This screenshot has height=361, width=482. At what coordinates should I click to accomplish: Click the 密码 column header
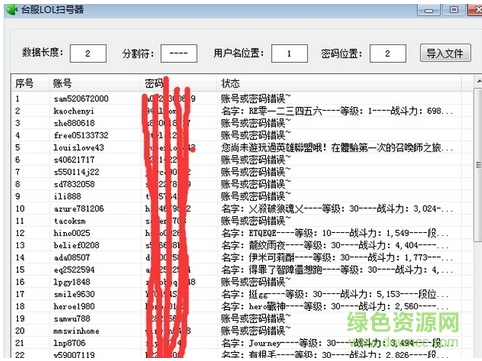179,83
